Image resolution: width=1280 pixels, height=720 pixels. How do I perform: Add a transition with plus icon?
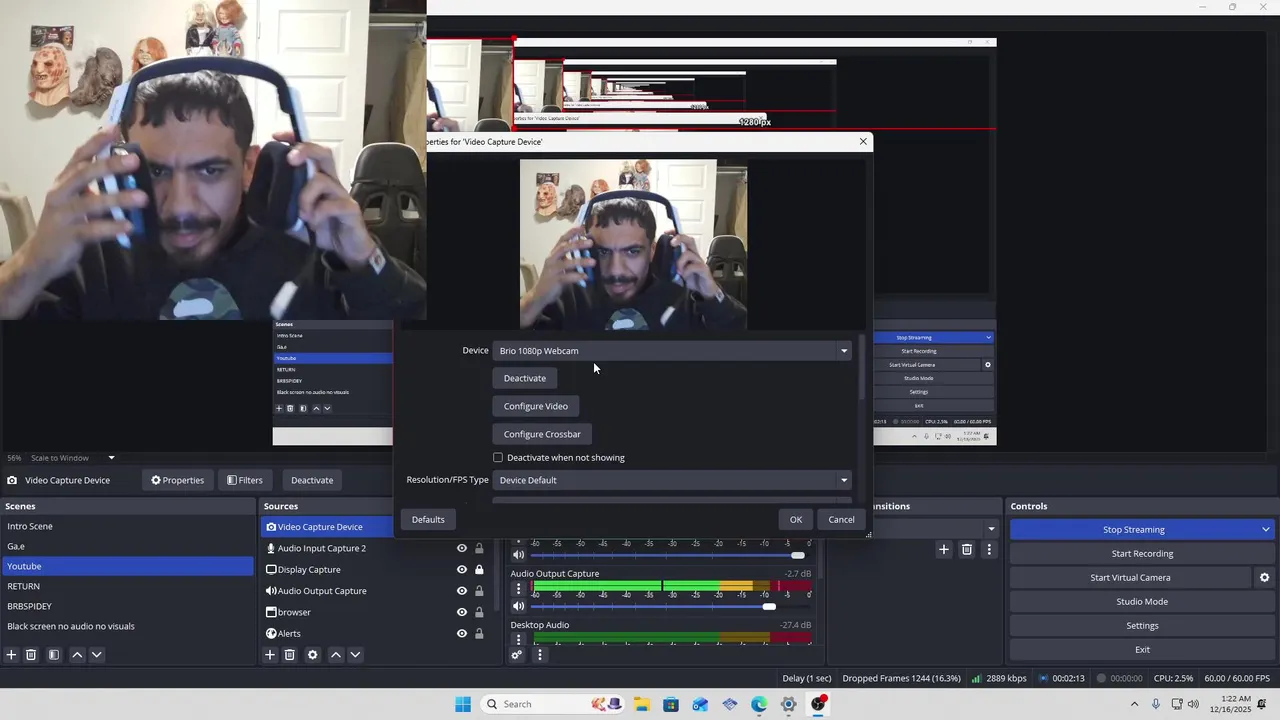(x=943, y=549)
